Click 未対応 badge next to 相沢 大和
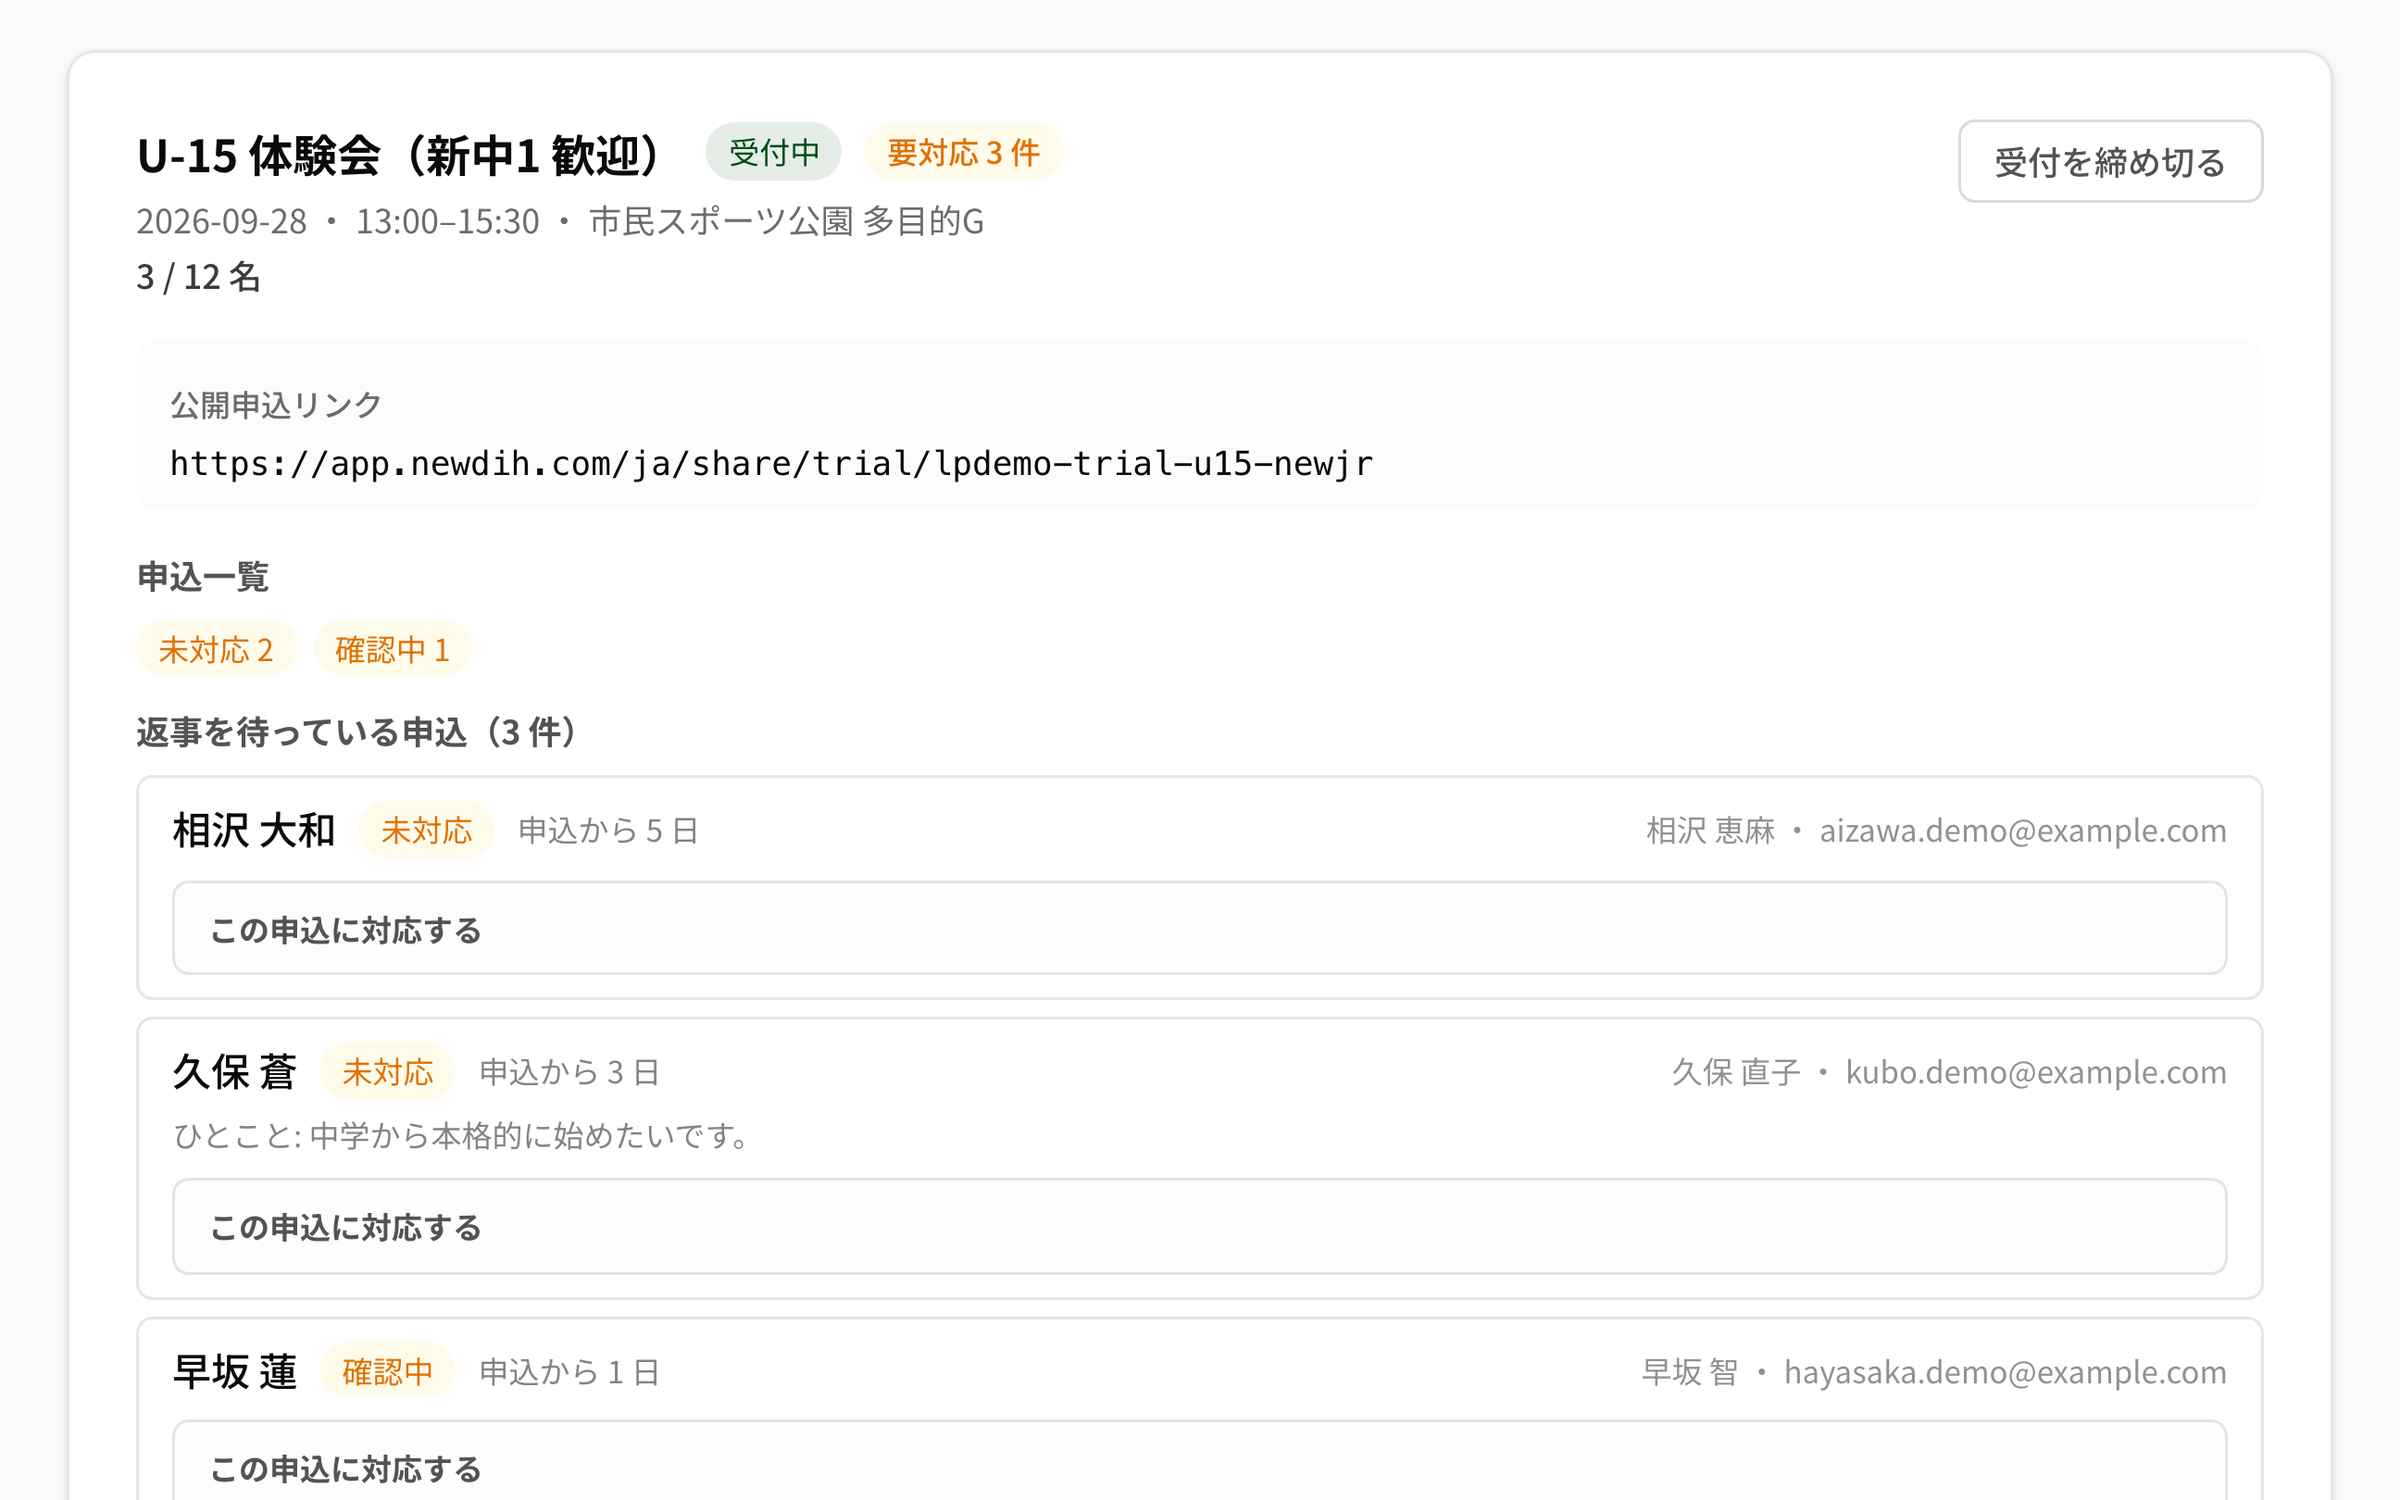 (x=426, y=829)
